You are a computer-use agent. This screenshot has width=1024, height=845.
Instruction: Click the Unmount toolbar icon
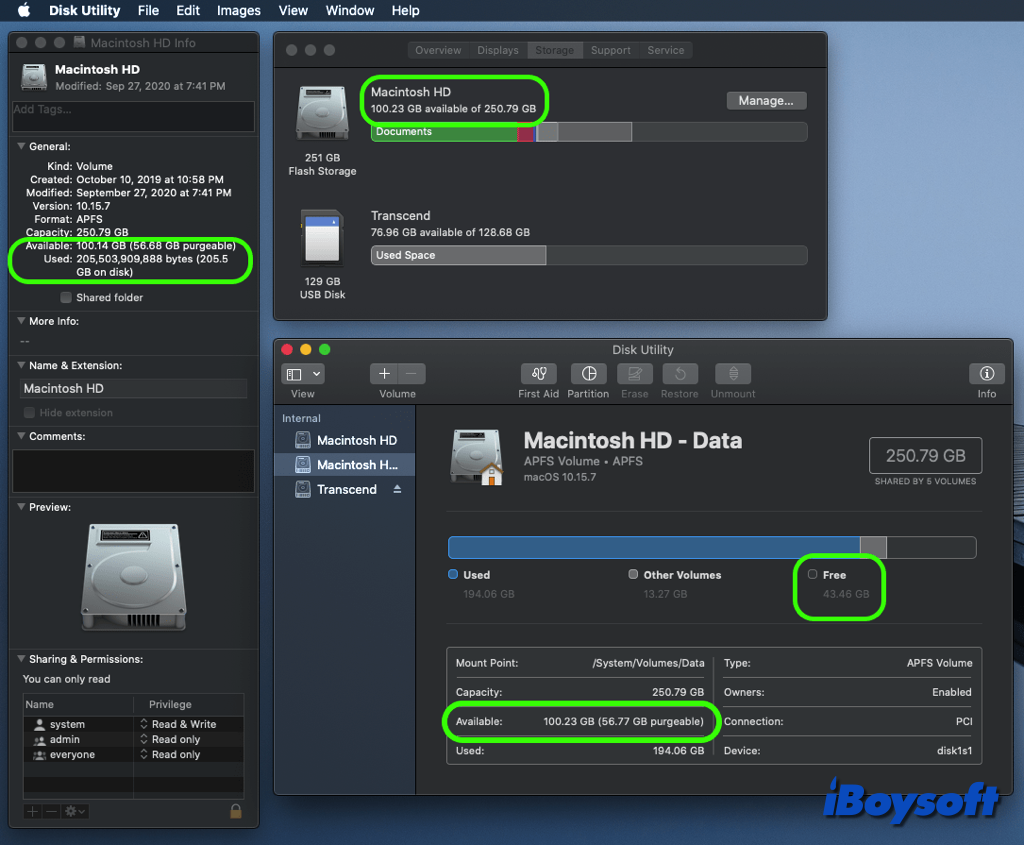(733, 374)
